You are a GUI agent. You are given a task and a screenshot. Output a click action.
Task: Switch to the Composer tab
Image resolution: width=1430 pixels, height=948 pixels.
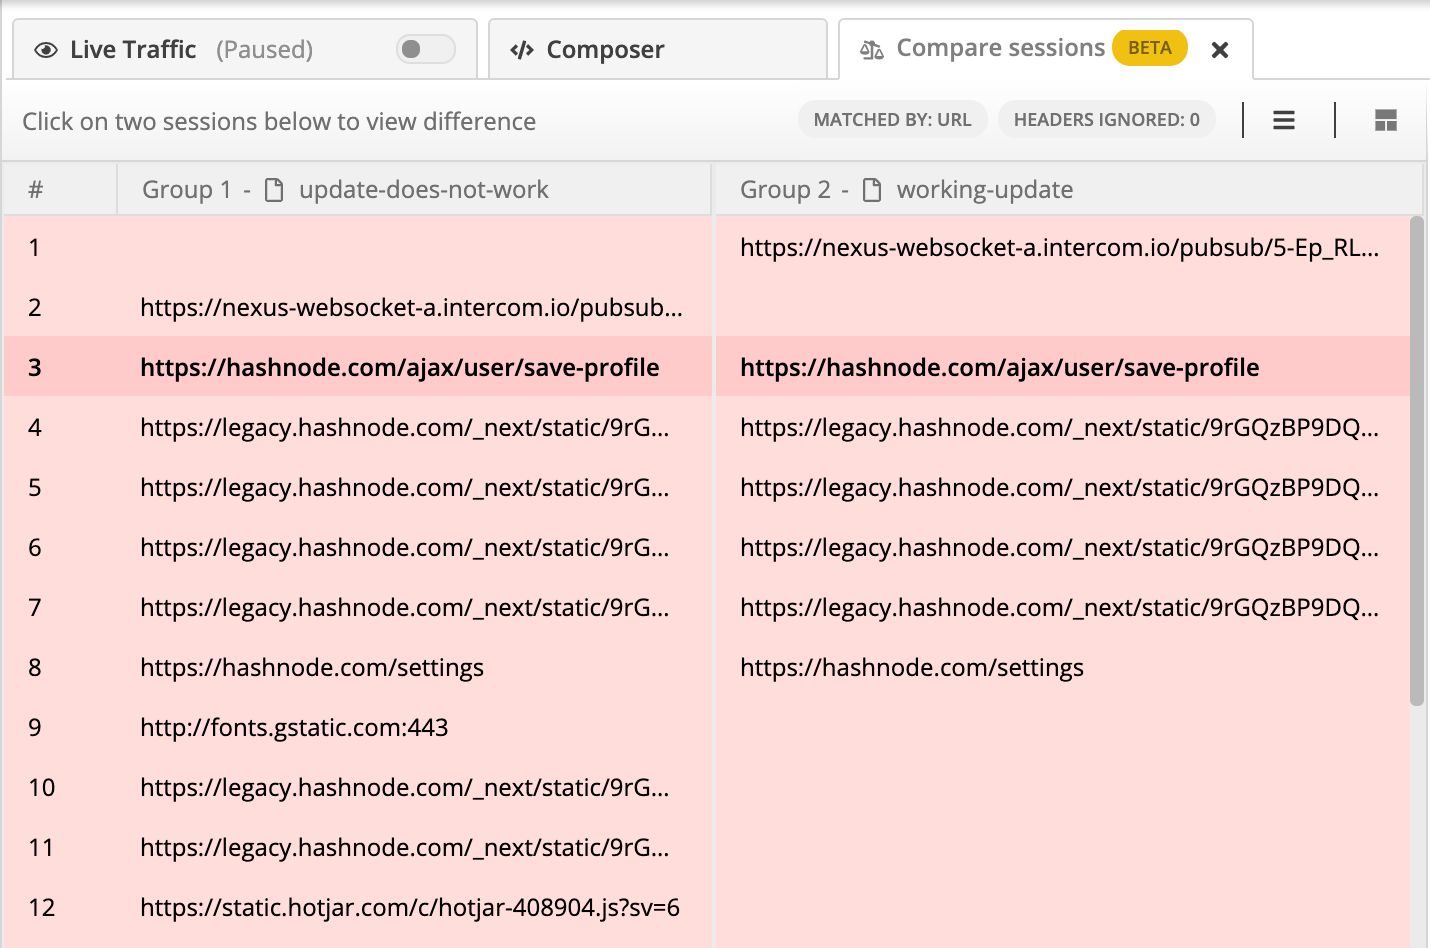(658, 49)
